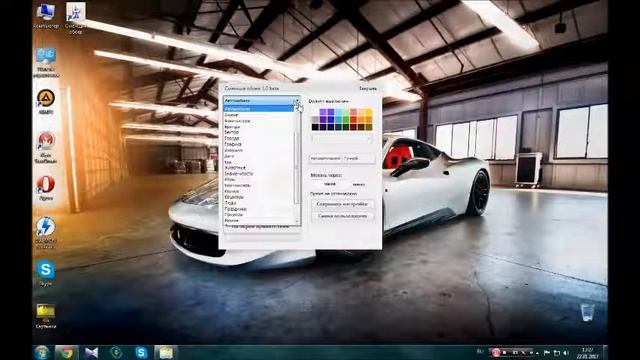
Task: Click the Сохранить настройки button
Action: [x=342, y=204]
